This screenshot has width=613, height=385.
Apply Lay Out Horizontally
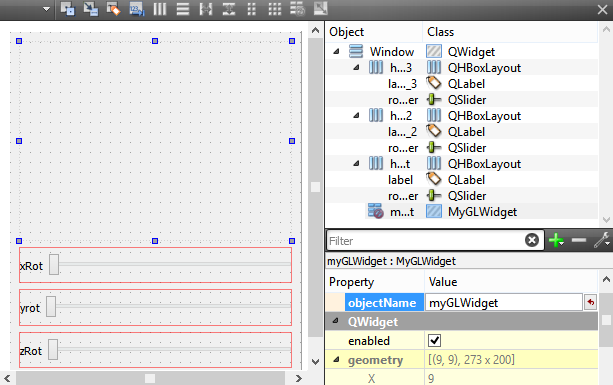(160, 9)
